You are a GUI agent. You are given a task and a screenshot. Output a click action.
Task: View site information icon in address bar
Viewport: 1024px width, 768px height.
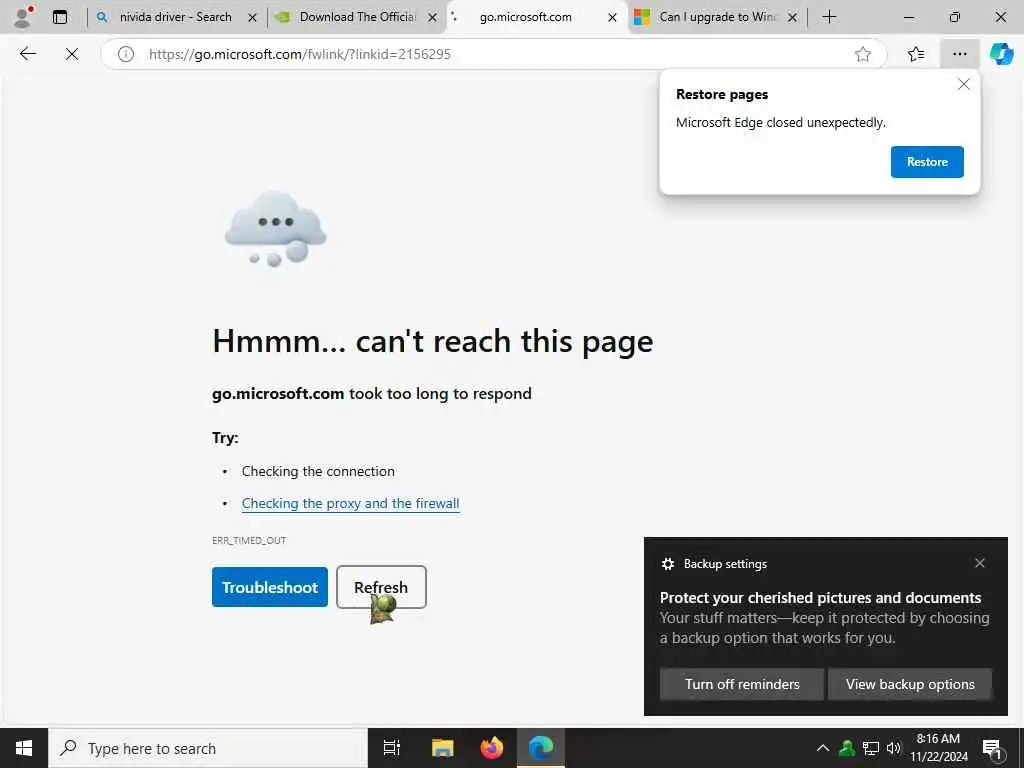[125, 54]
